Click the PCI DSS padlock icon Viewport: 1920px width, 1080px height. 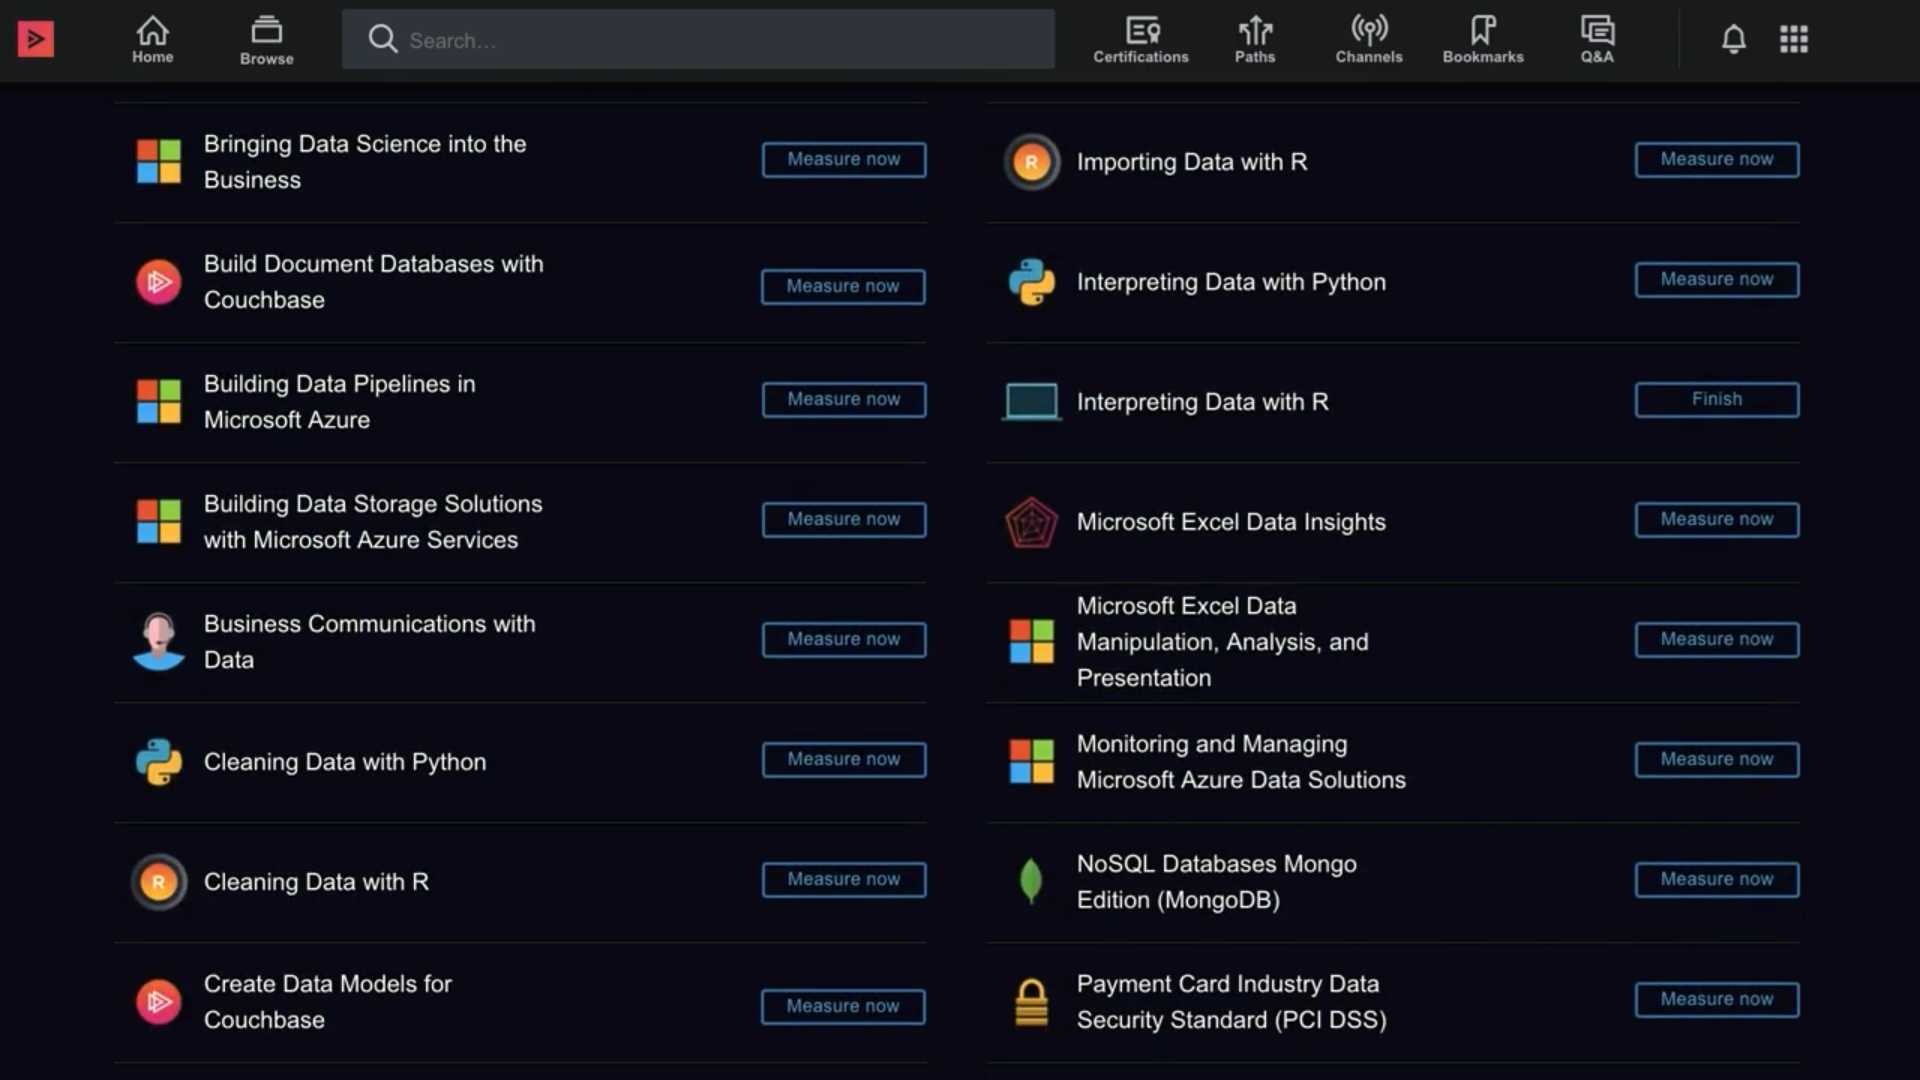tap(1032, 1002)
